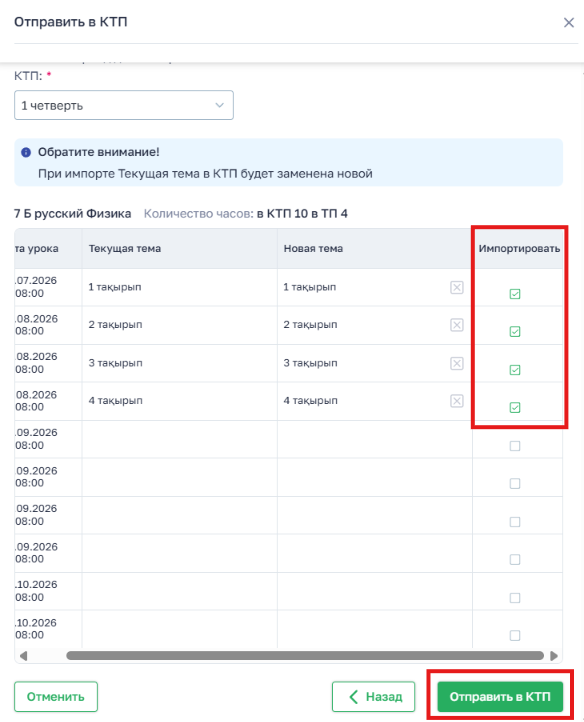Click the Отменить button
This screenshot has height=722, width=584.
tap(56, 697)
